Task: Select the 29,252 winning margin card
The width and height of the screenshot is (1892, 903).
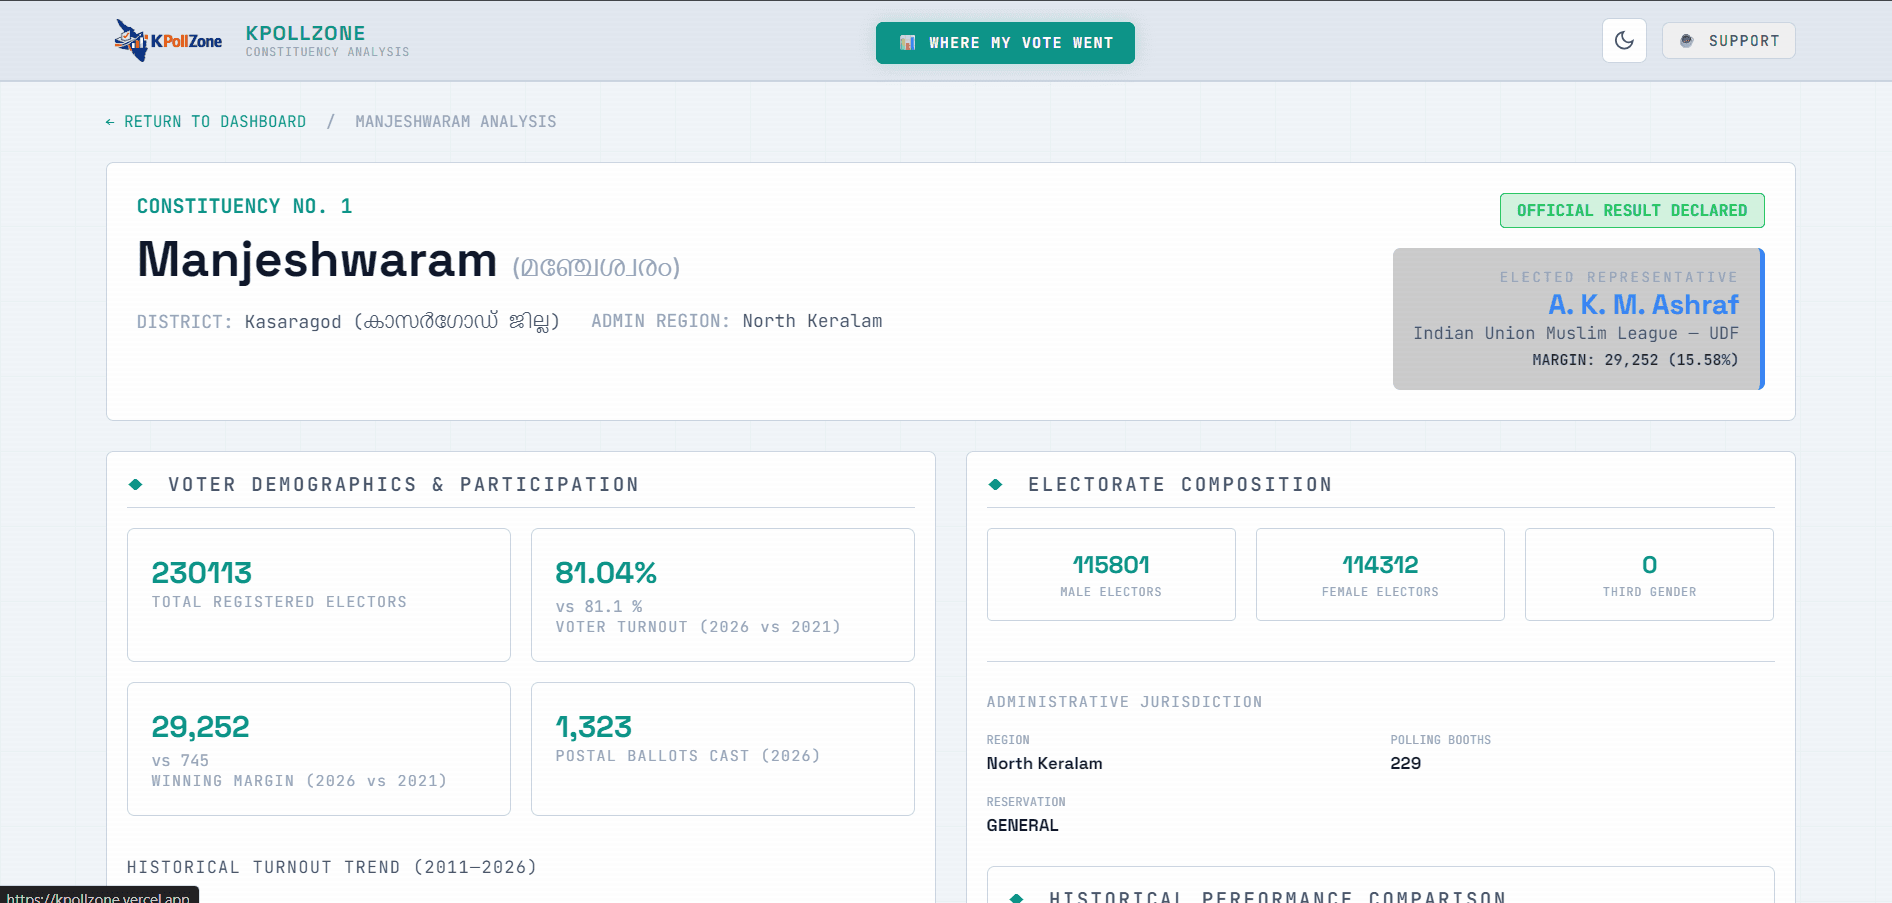Action: coord(319,749)
